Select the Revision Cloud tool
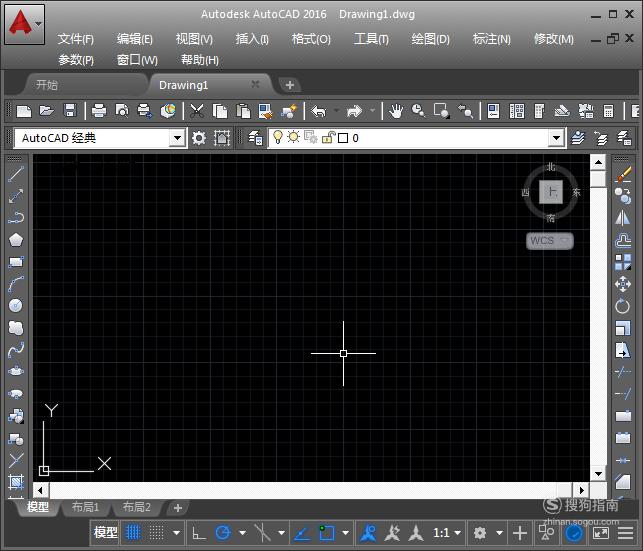Screen dimensions: 643x551 pyautogui.click(x=16, y=328)
